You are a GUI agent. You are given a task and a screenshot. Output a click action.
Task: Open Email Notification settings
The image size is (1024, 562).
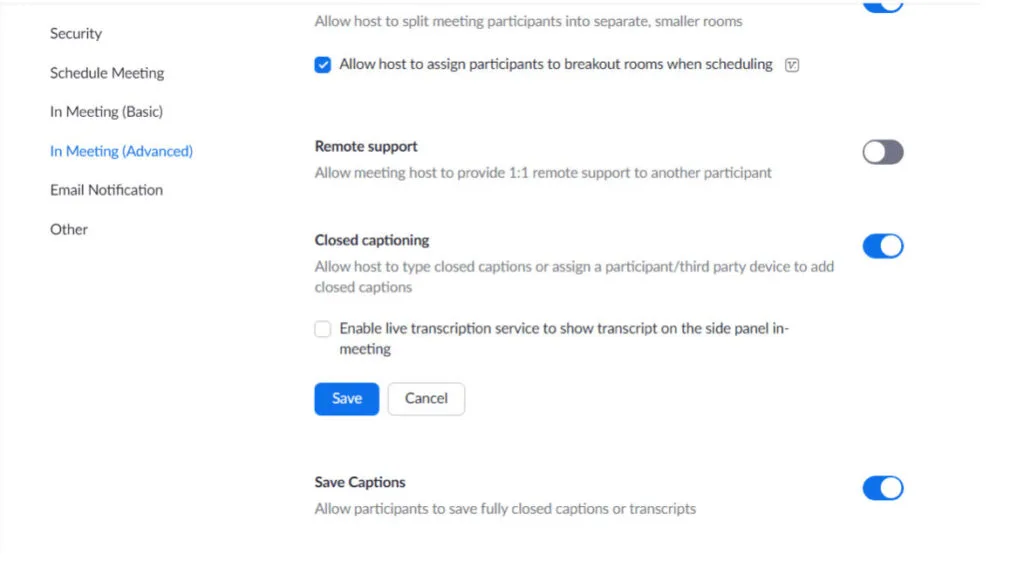106,190
